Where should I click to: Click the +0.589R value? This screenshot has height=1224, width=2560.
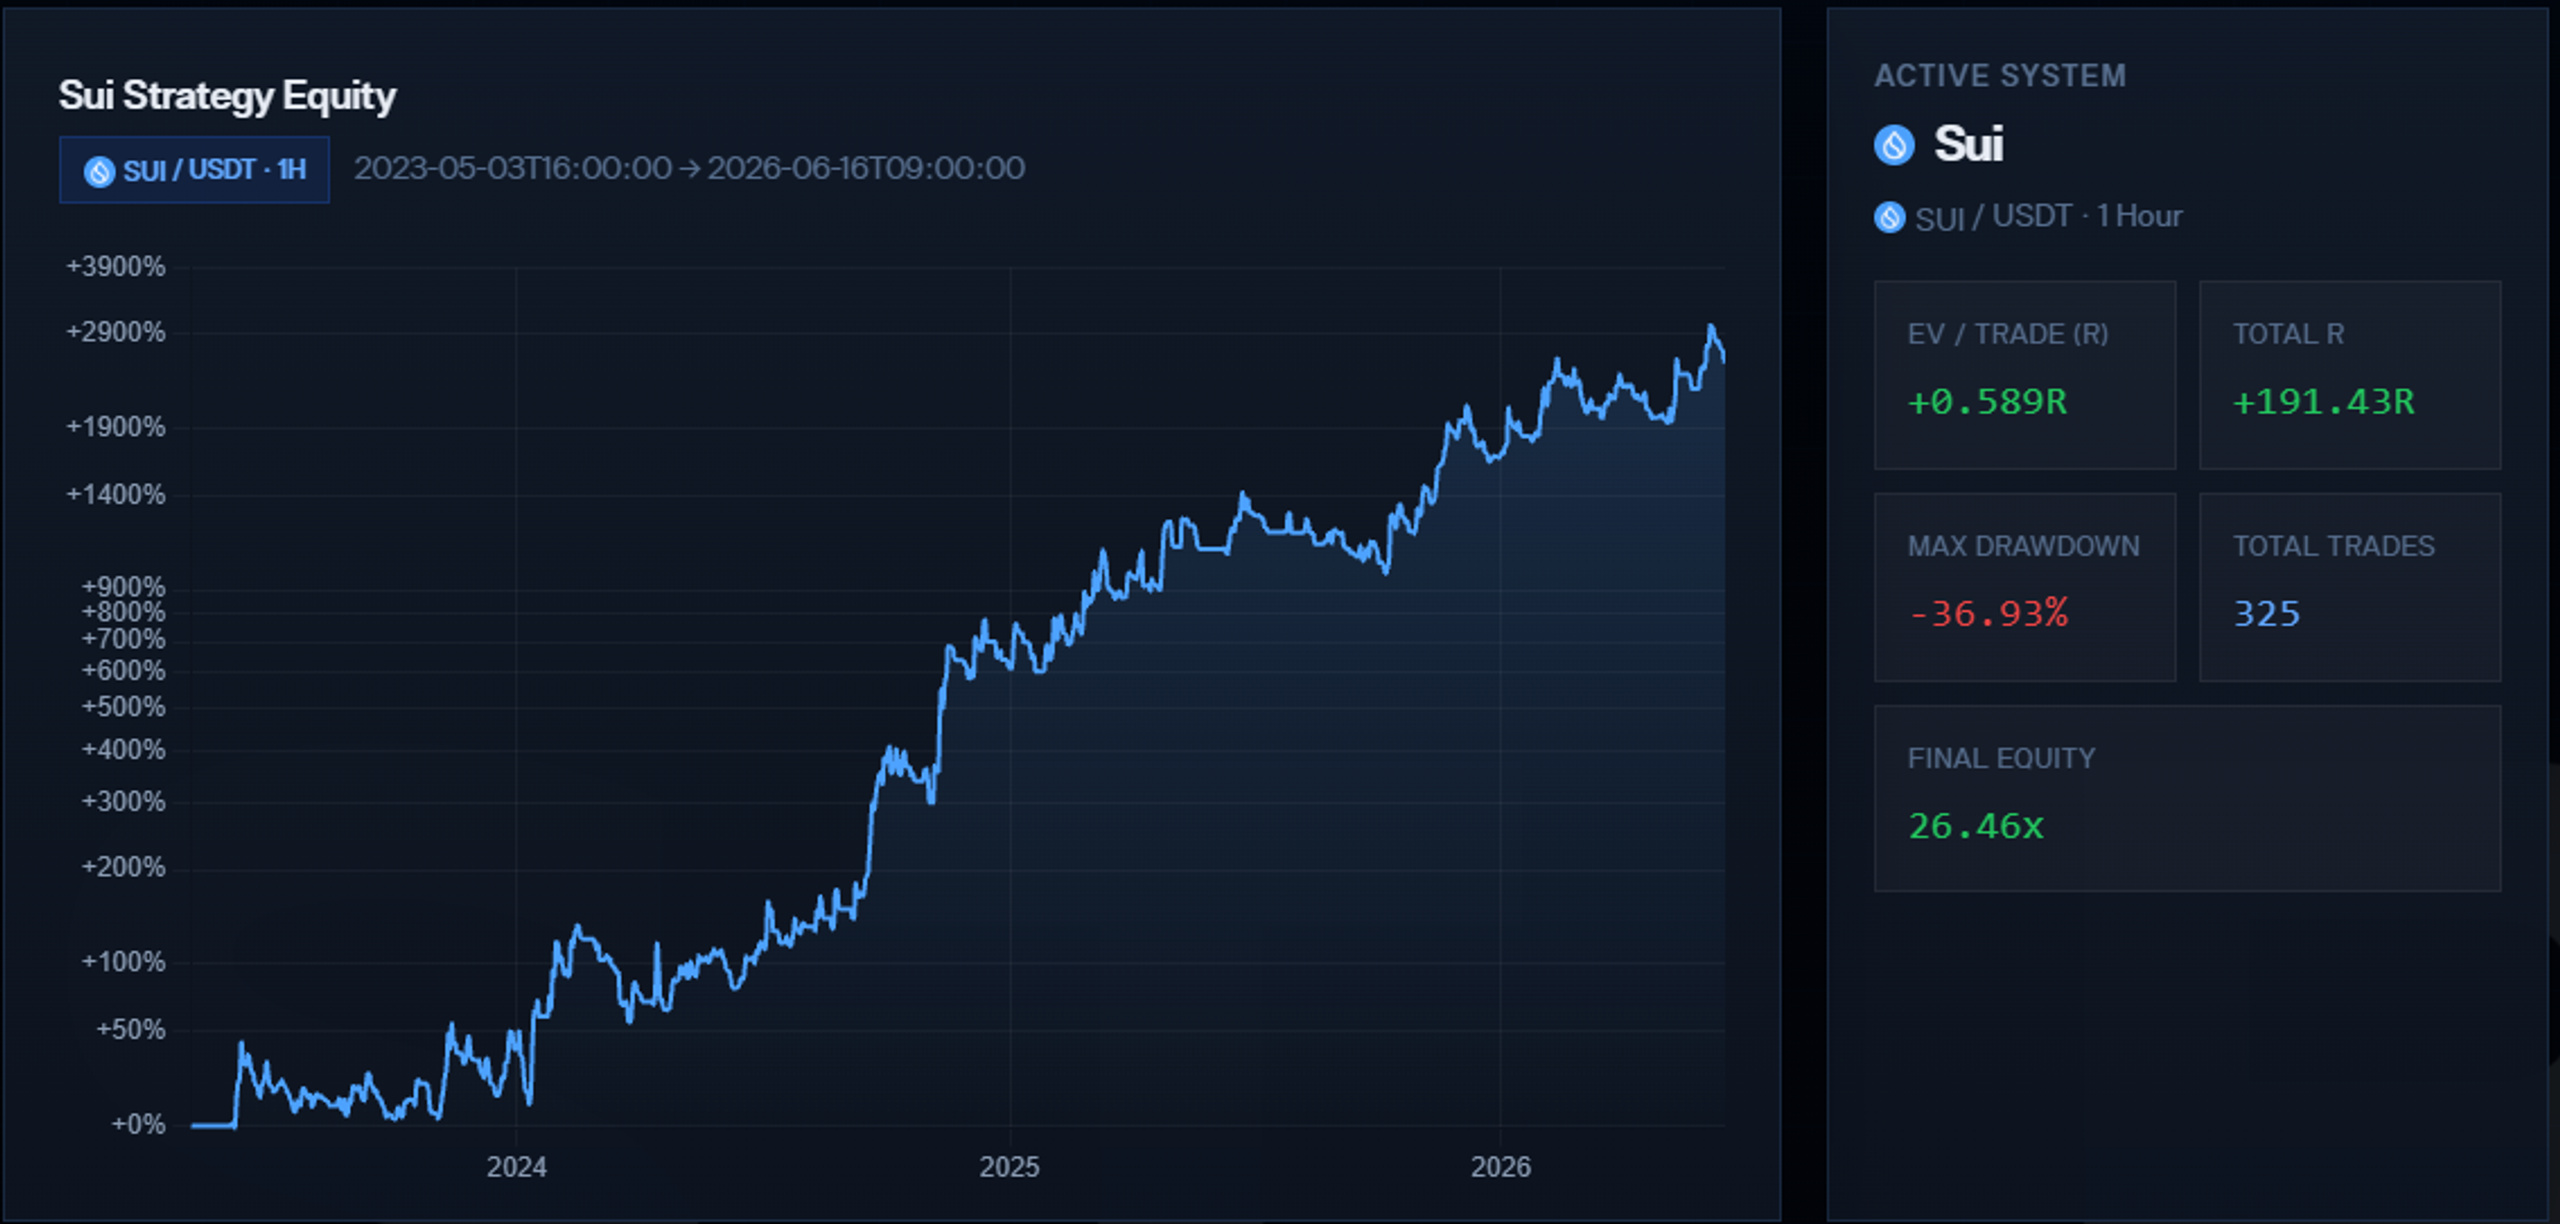pyautogui.click(x=1987, y=402)
